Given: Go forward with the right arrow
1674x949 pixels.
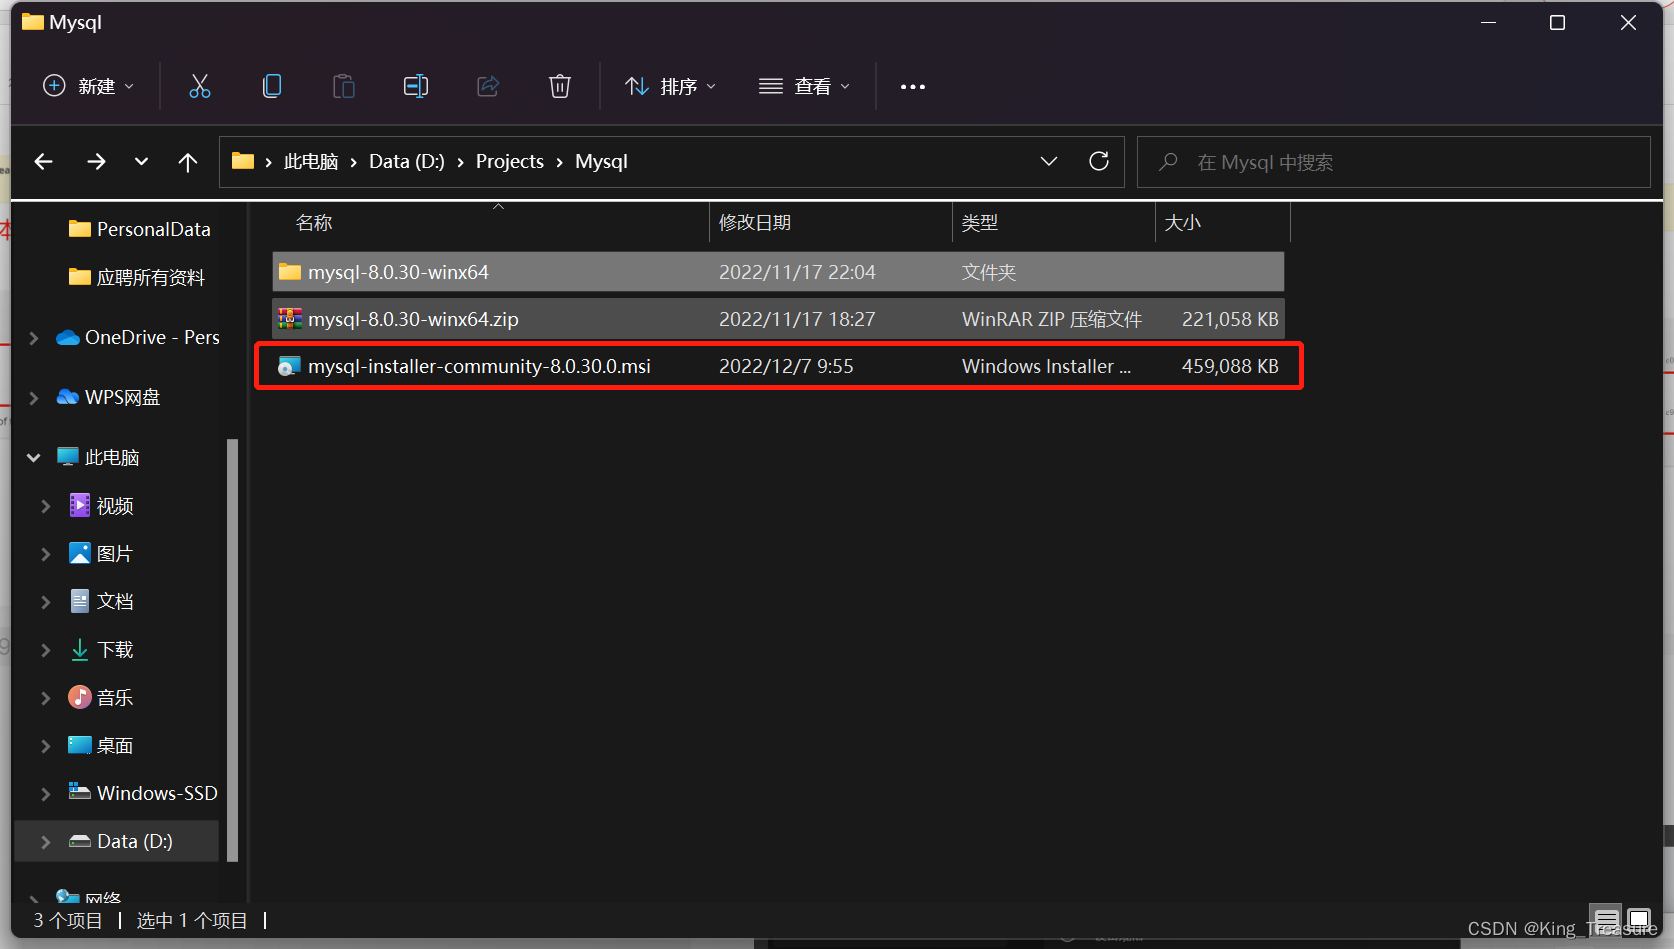Looking at the screenshot, I should (96, 162).
